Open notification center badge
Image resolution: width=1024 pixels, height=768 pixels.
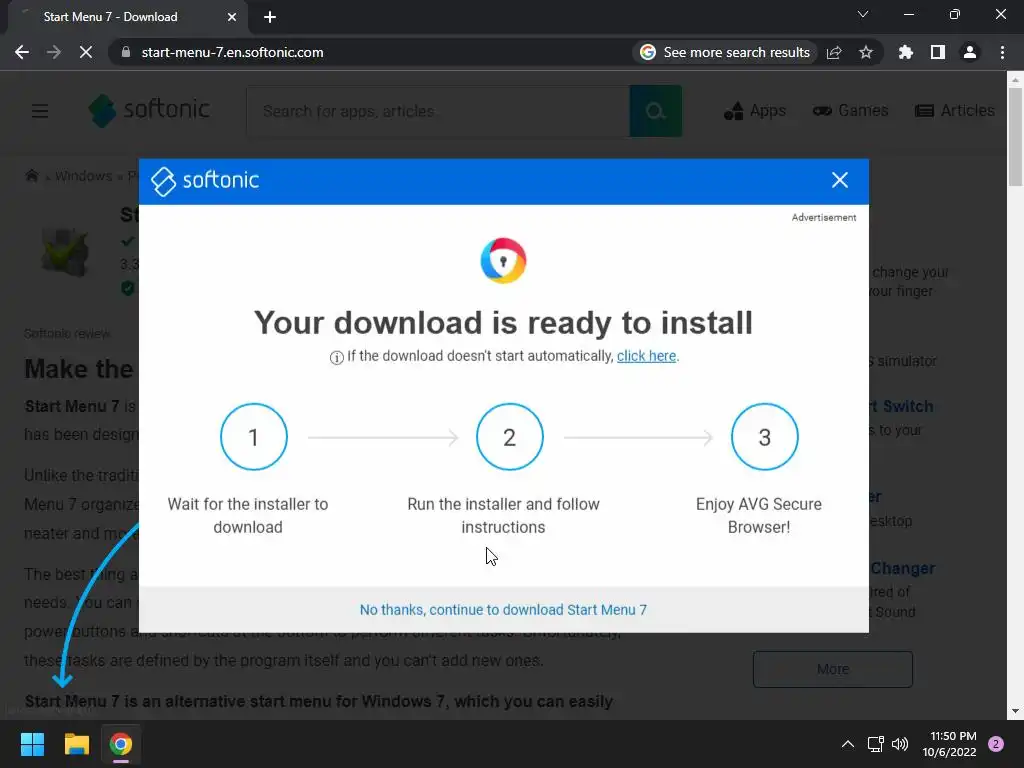pos(996,744)
